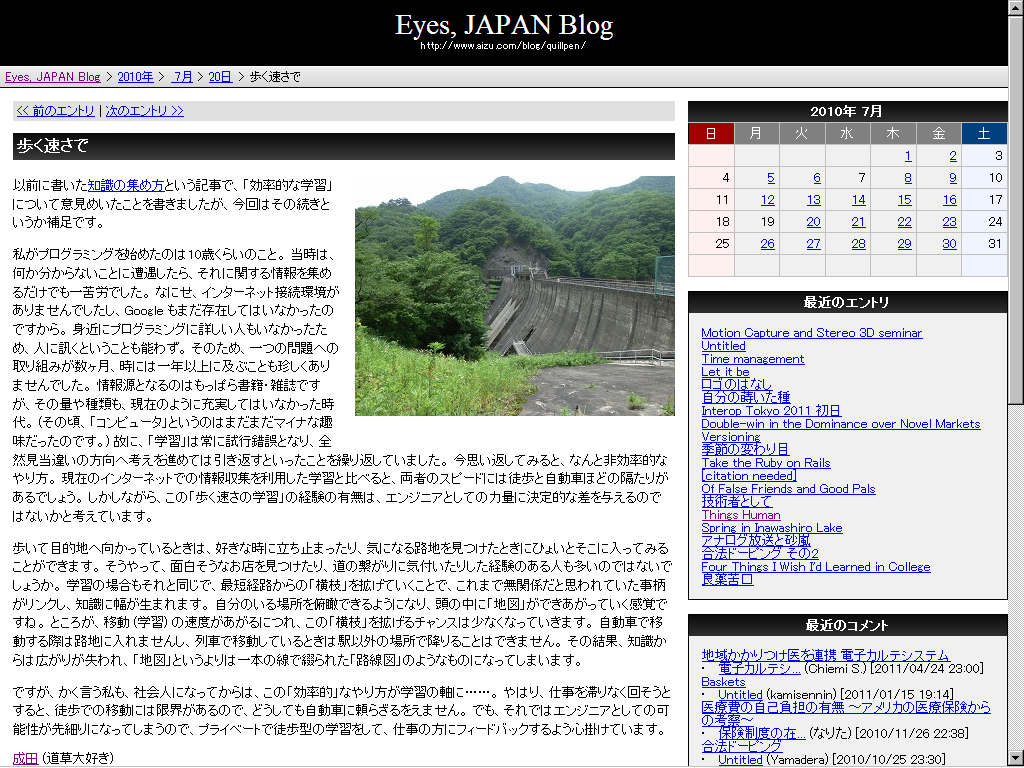The height and width of the screenshot is (768, 1024).
Task: Select calendar date 15
Action: [904, 200]
